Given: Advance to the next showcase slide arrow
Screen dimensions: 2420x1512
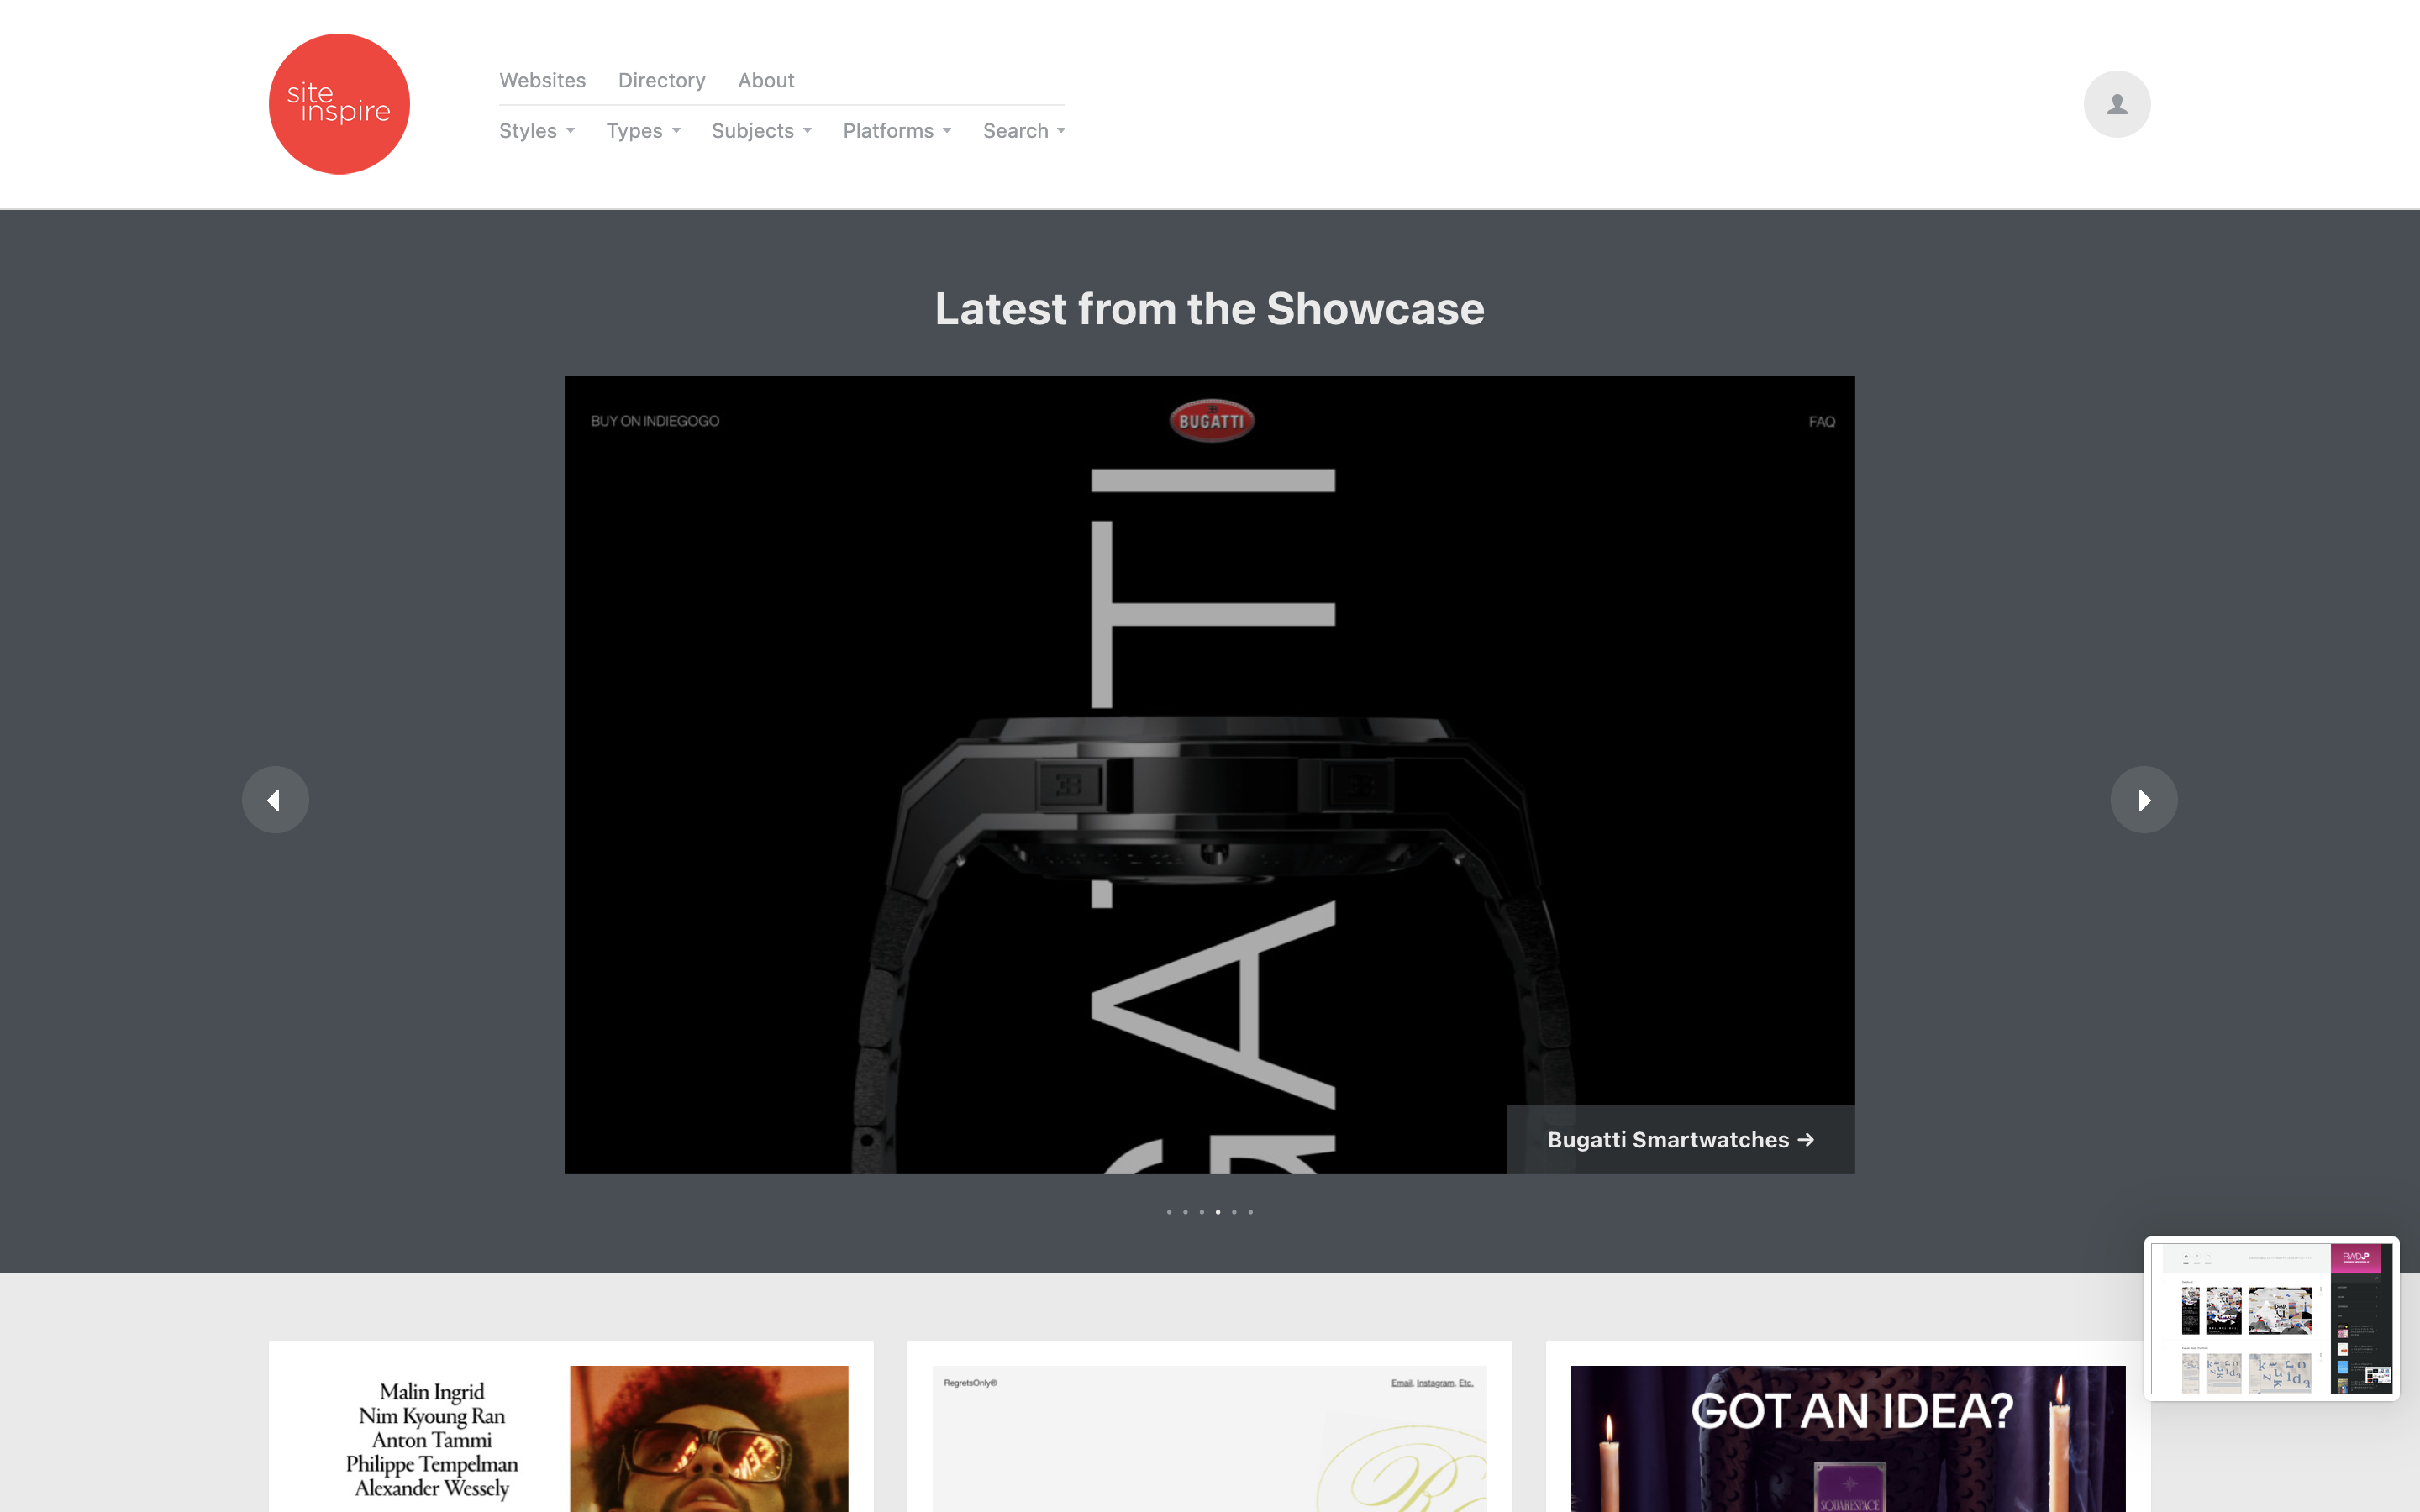Looking at the screenshot, I should click(x=2144, y=800).
